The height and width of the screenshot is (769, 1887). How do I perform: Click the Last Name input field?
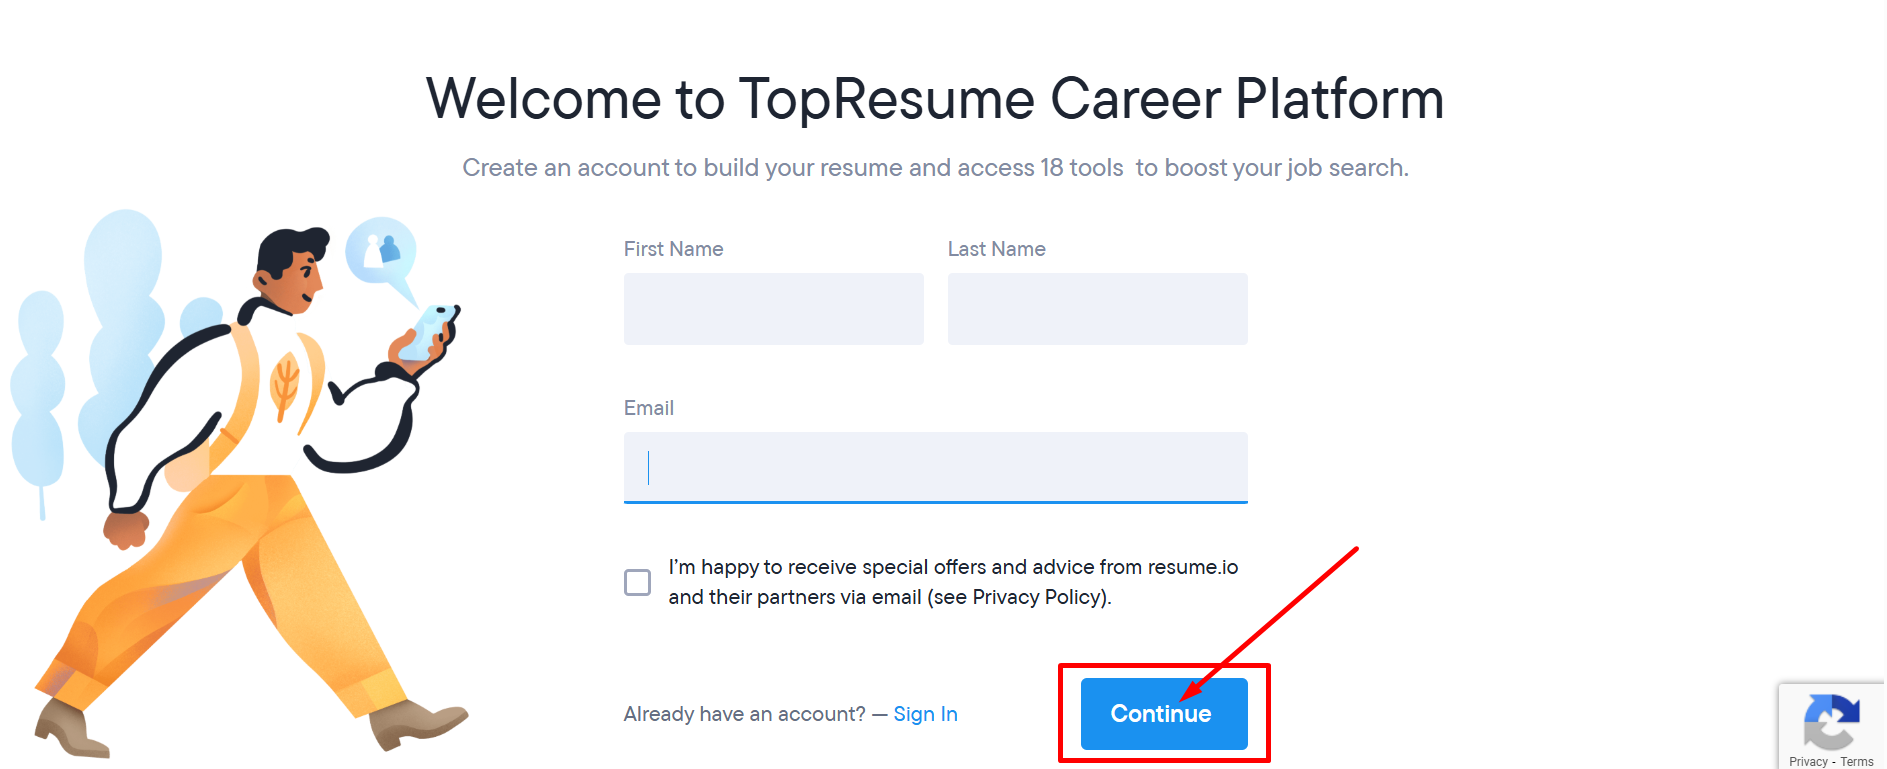point(1097,309)
